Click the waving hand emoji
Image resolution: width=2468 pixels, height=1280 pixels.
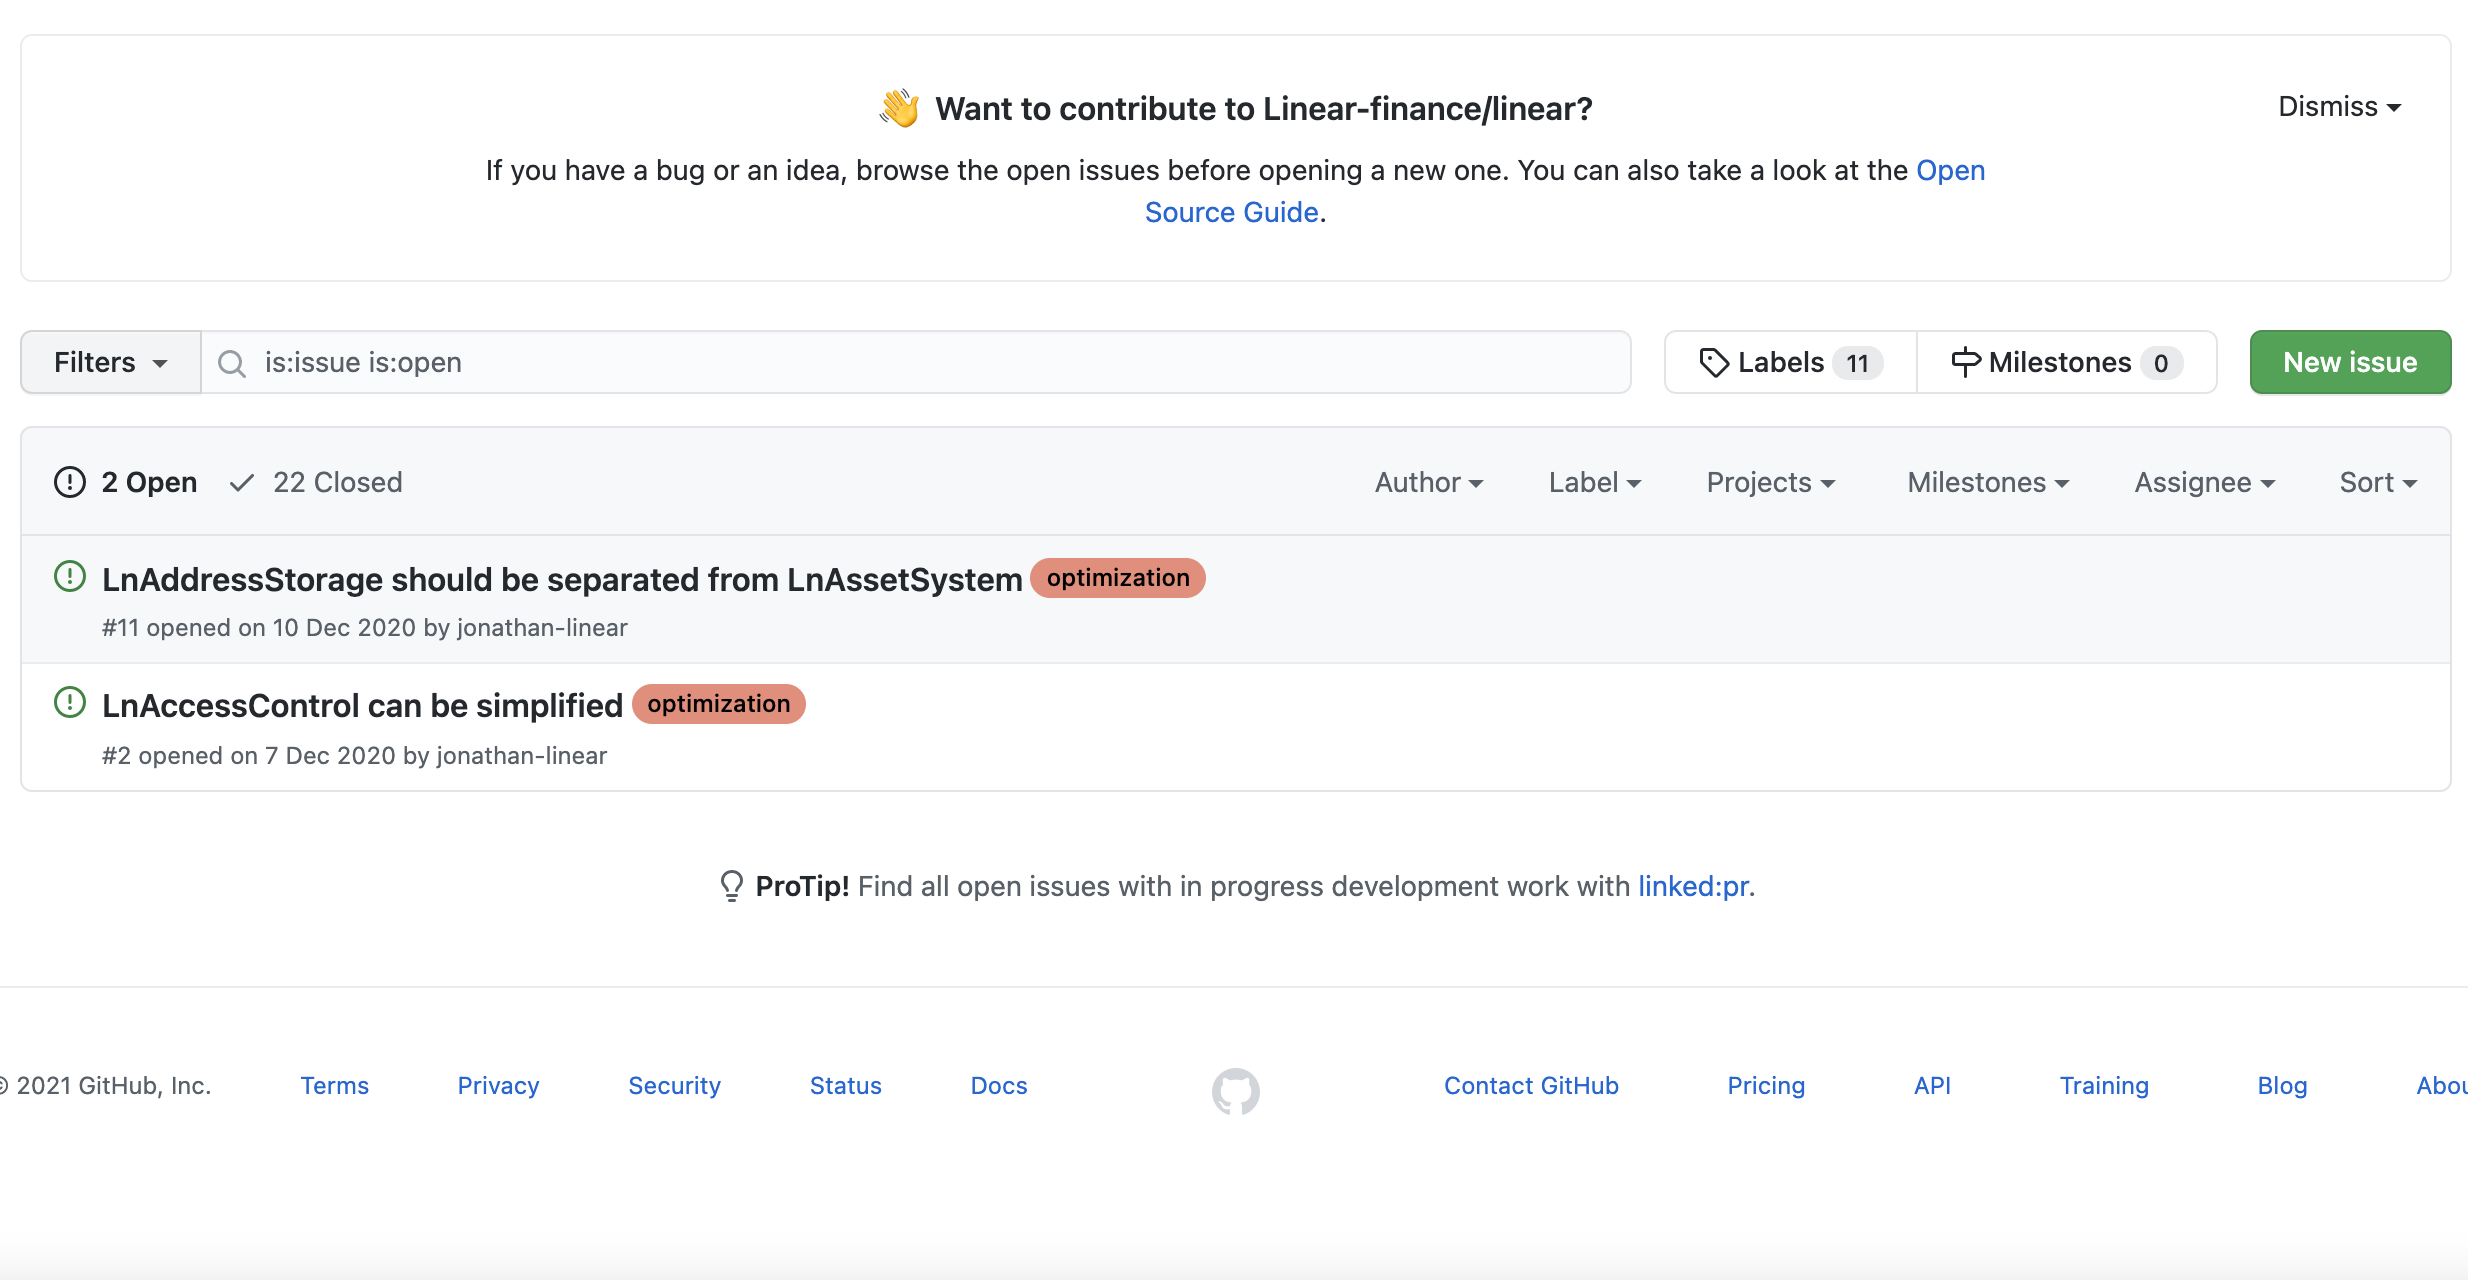pyautogui.click(x=899, y=108)
